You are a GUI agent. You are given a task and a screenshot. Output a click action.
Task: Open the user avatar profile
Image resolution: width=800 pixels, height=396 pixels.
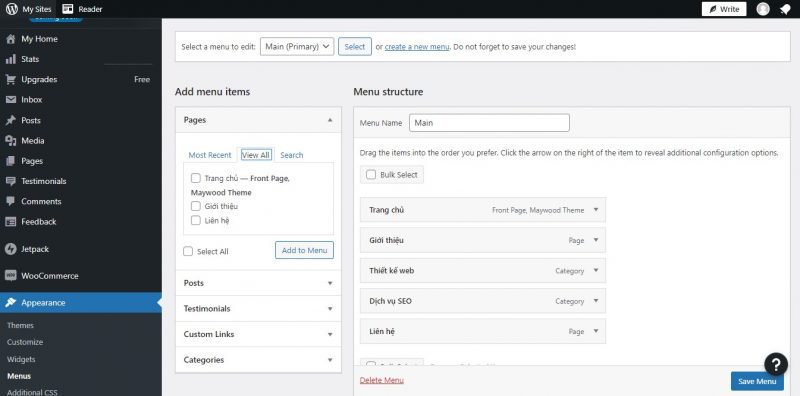tap(763, 9)
